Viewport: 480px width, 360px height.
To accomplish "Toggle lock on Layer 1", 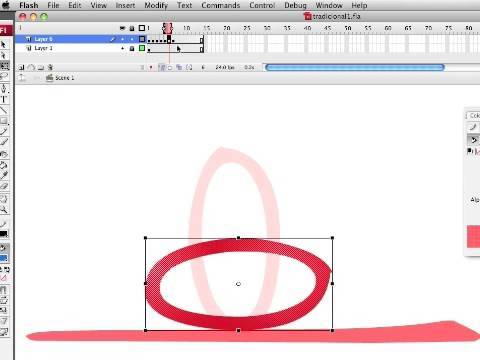I will point(132,48).
